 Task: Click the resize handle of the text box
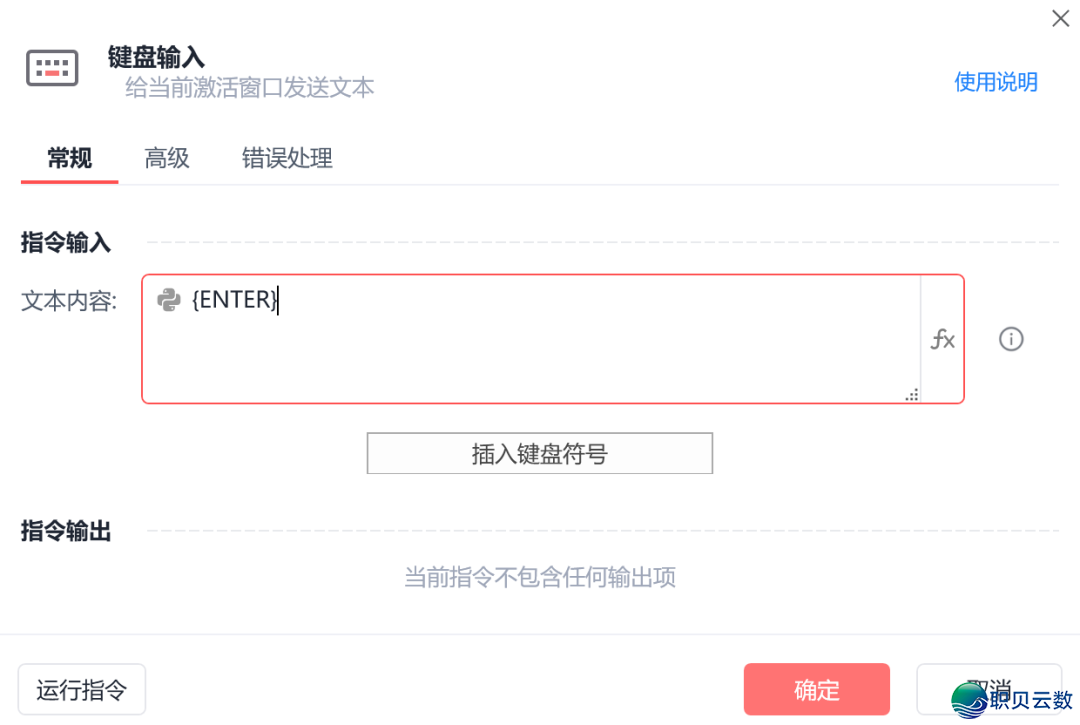(911, 394)
